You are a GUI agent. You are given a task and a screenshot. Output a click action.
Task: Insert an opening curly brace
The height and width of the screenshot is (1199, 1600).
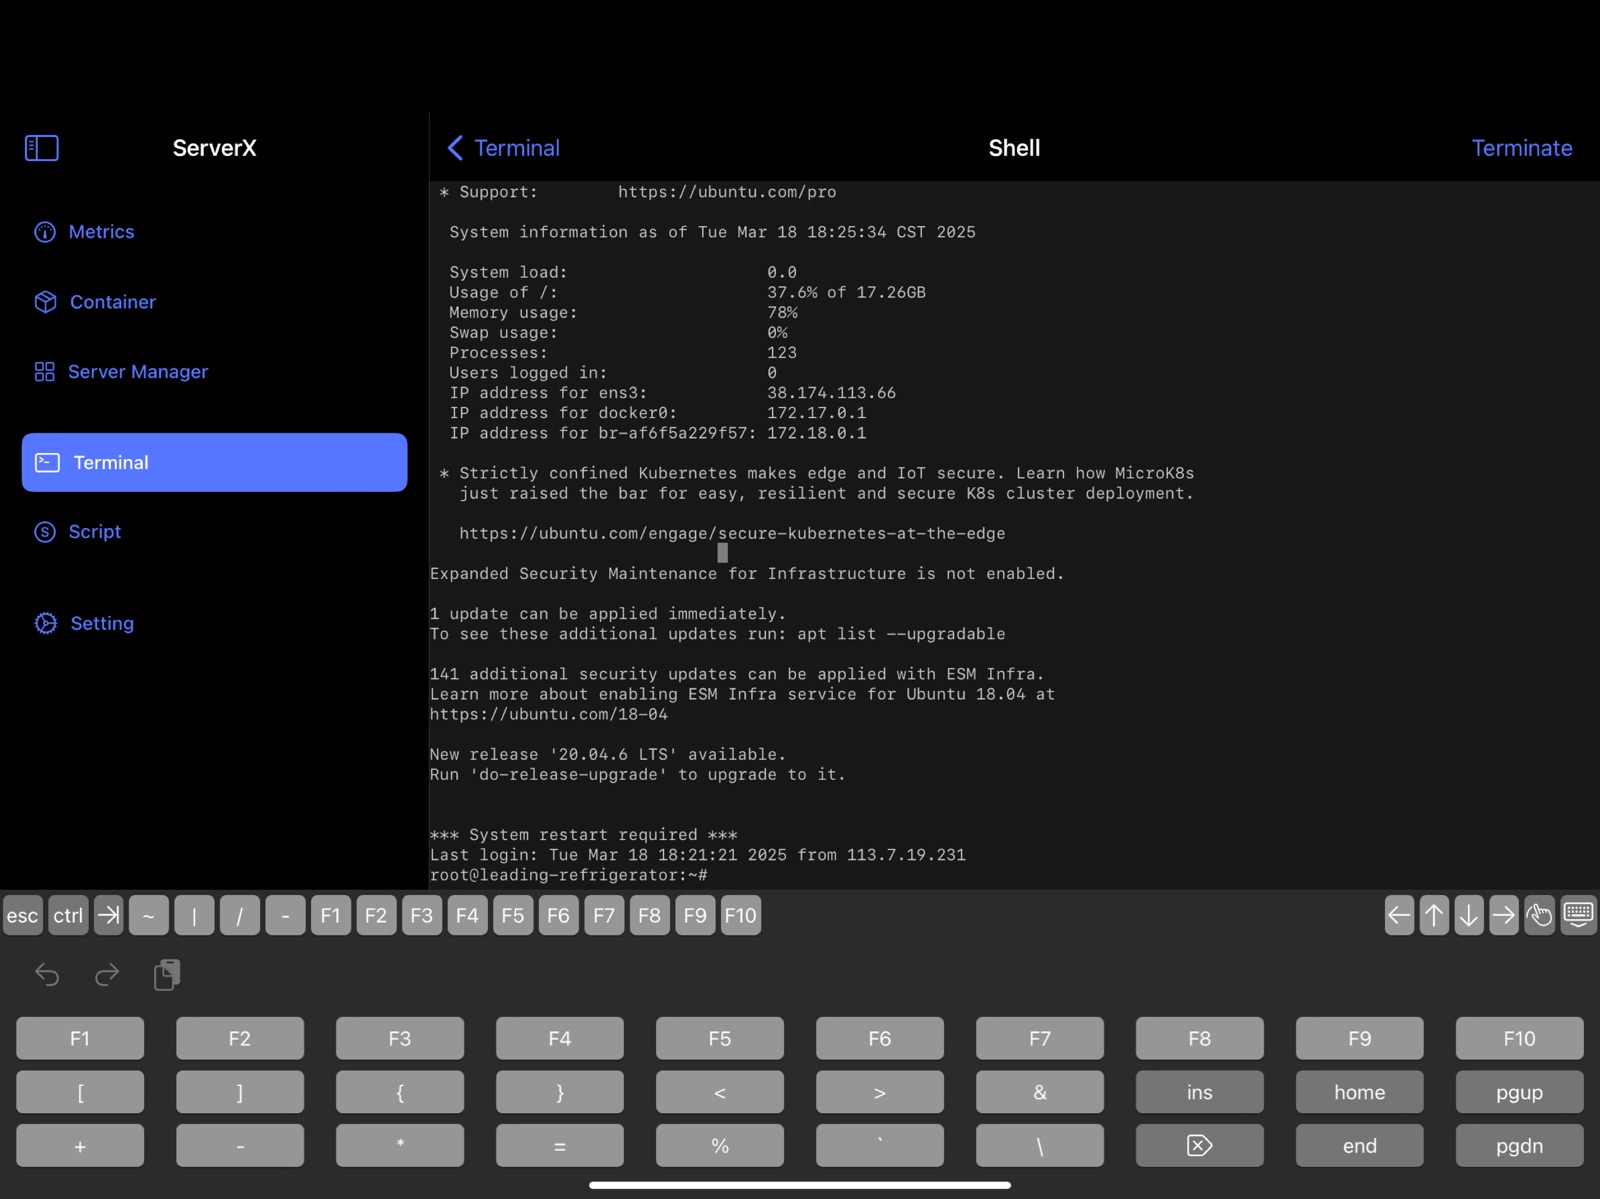pos(400,1092)
